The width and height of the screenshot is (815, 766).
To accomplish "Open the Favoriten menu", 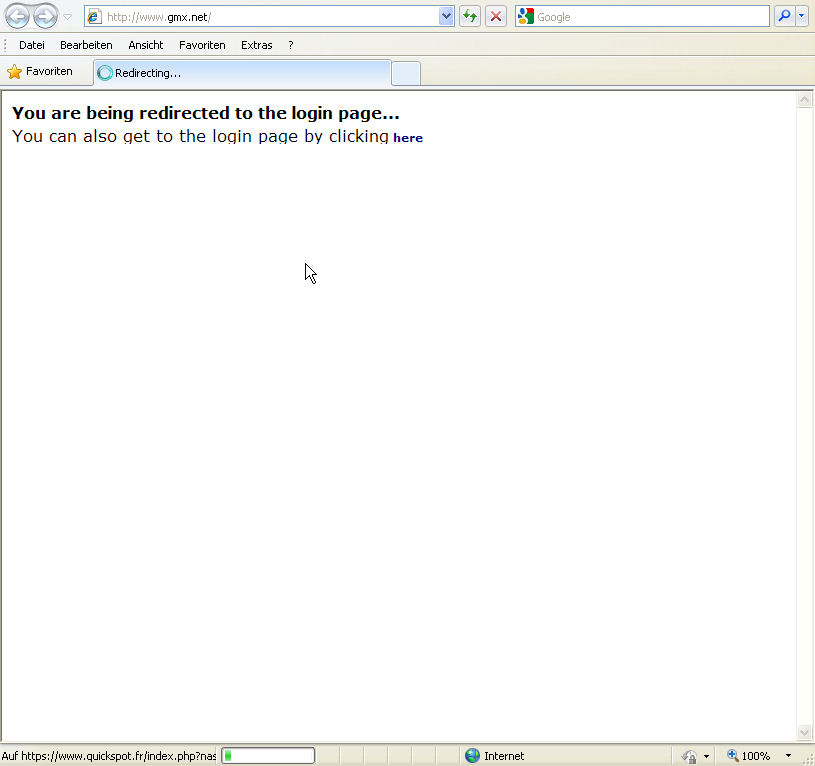I will coord(202,45).
